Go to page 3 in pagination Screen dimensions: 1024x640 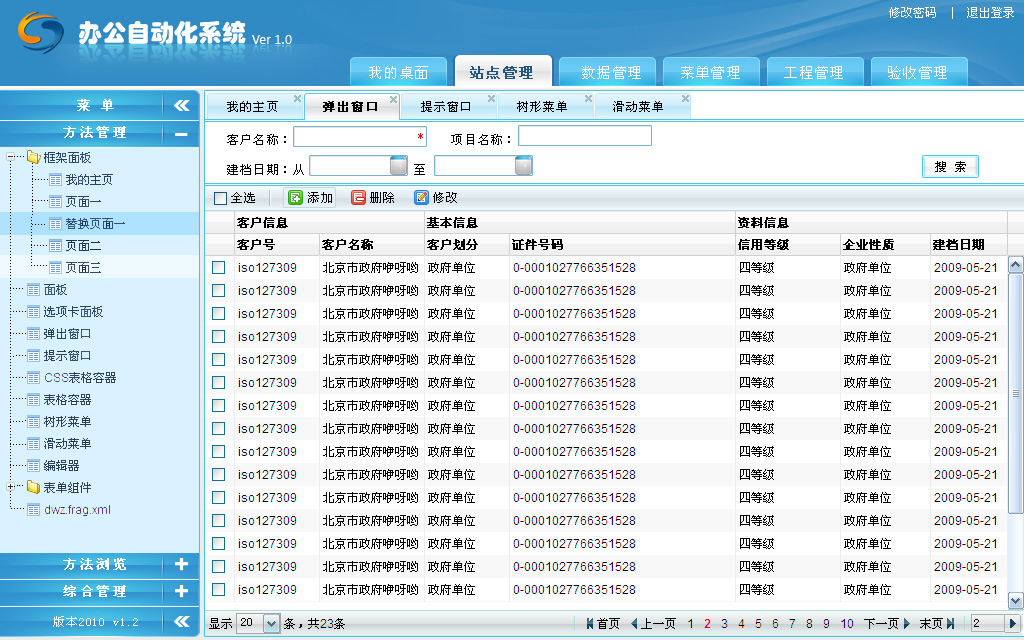point(724,624)
